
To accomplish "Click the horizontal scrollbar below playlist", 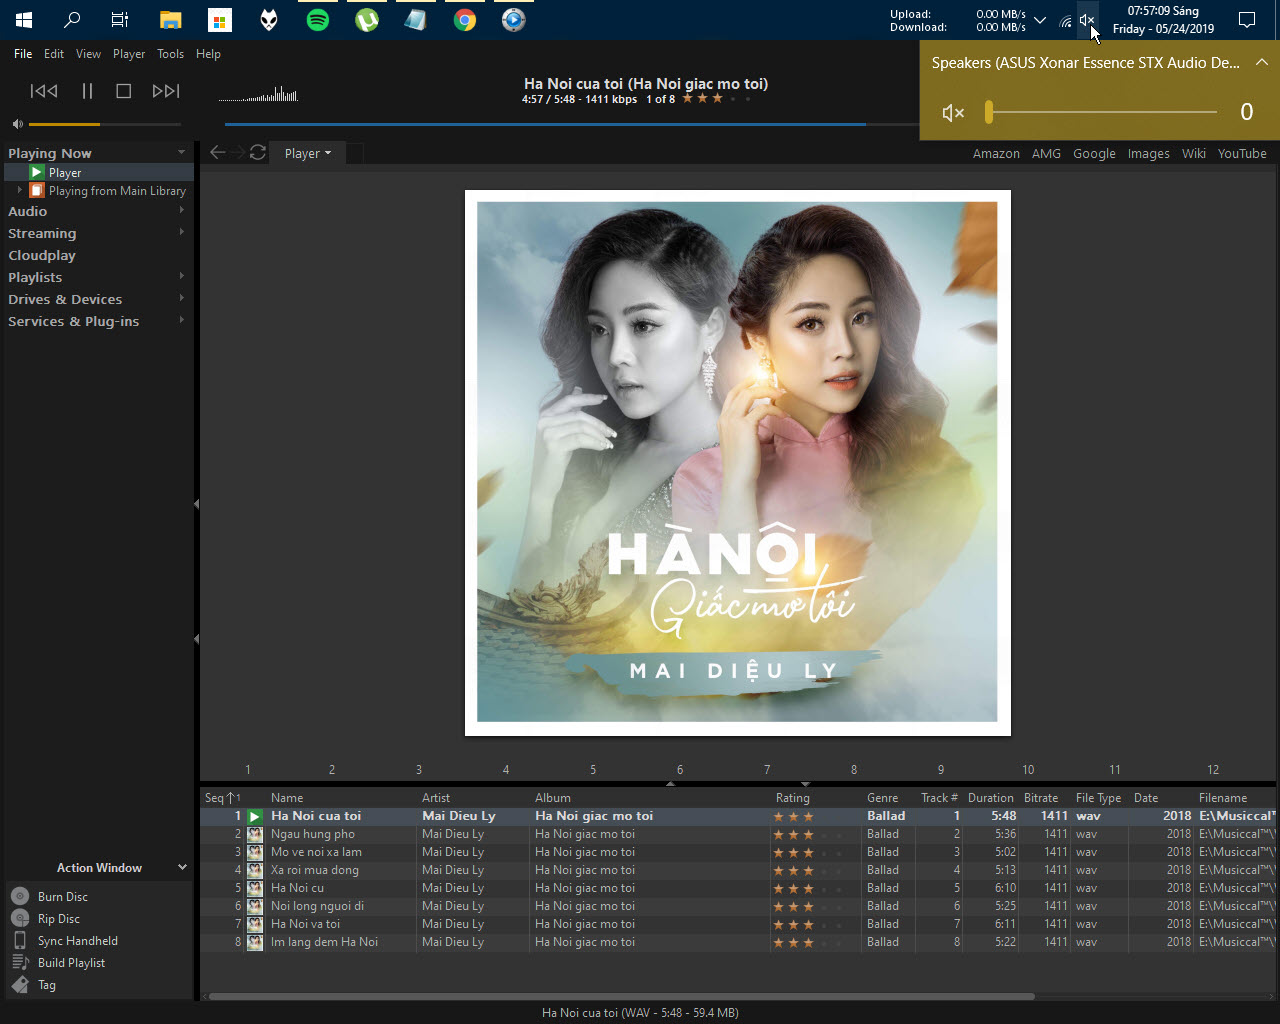I will point(621,996).
